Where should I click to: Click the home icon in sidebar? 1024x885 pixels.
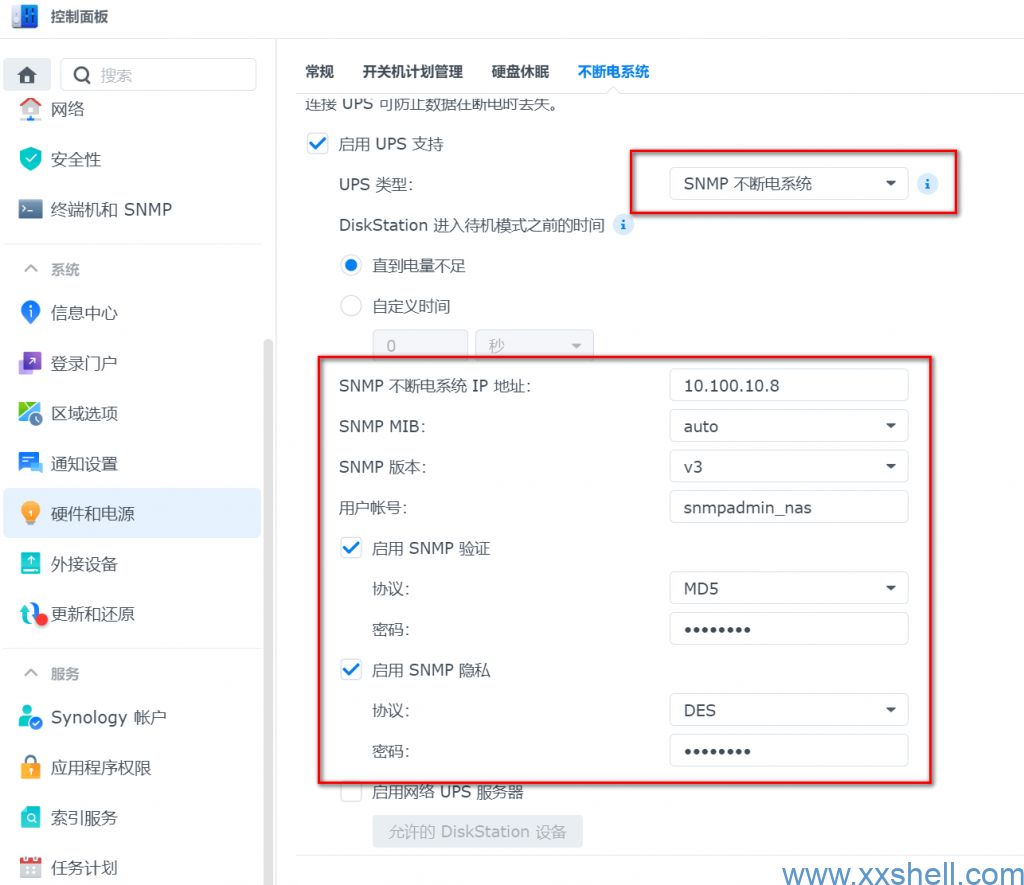[x=28, y=75]
